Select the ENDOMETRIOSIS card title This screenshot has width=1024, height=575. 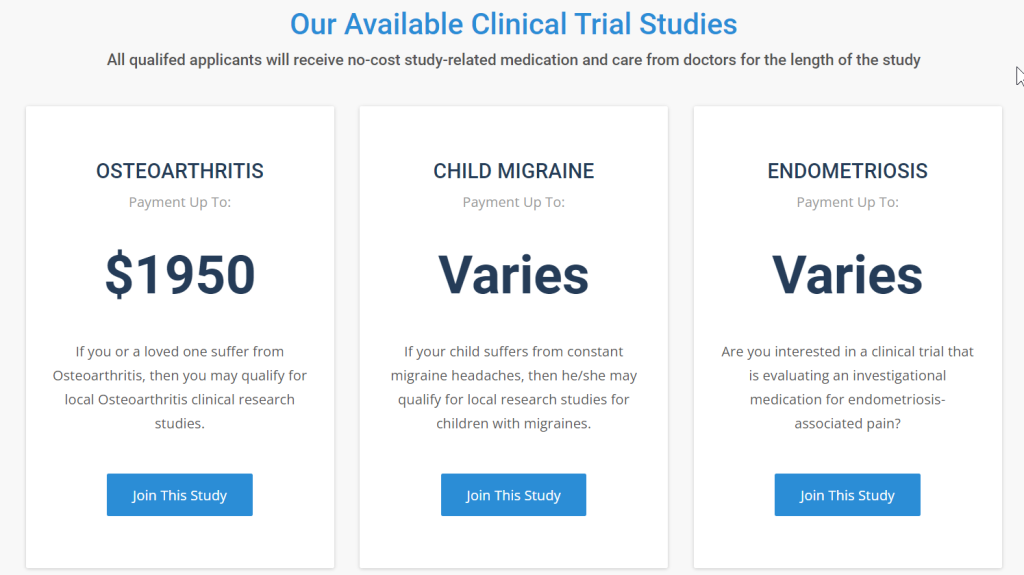tap(847, 171)
